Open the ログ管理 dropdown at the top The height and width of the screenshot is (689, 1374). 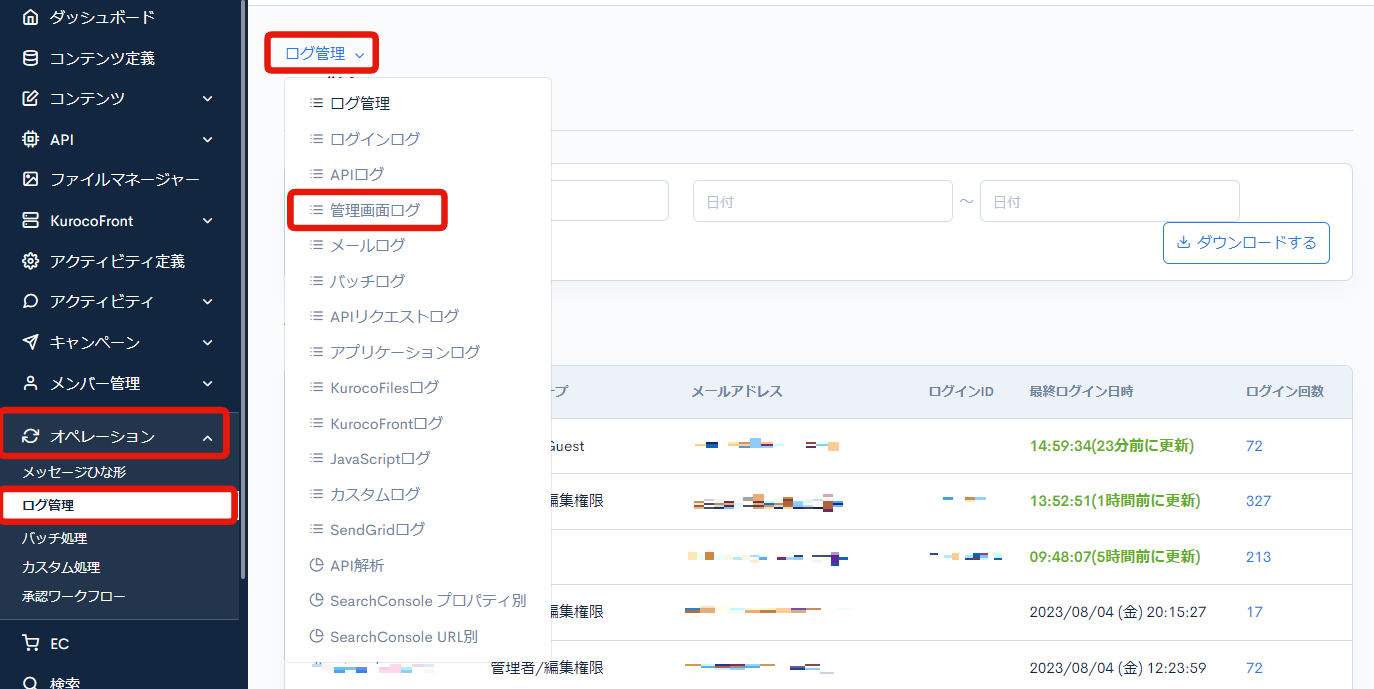pyautogui.click(x=322, y=52)
